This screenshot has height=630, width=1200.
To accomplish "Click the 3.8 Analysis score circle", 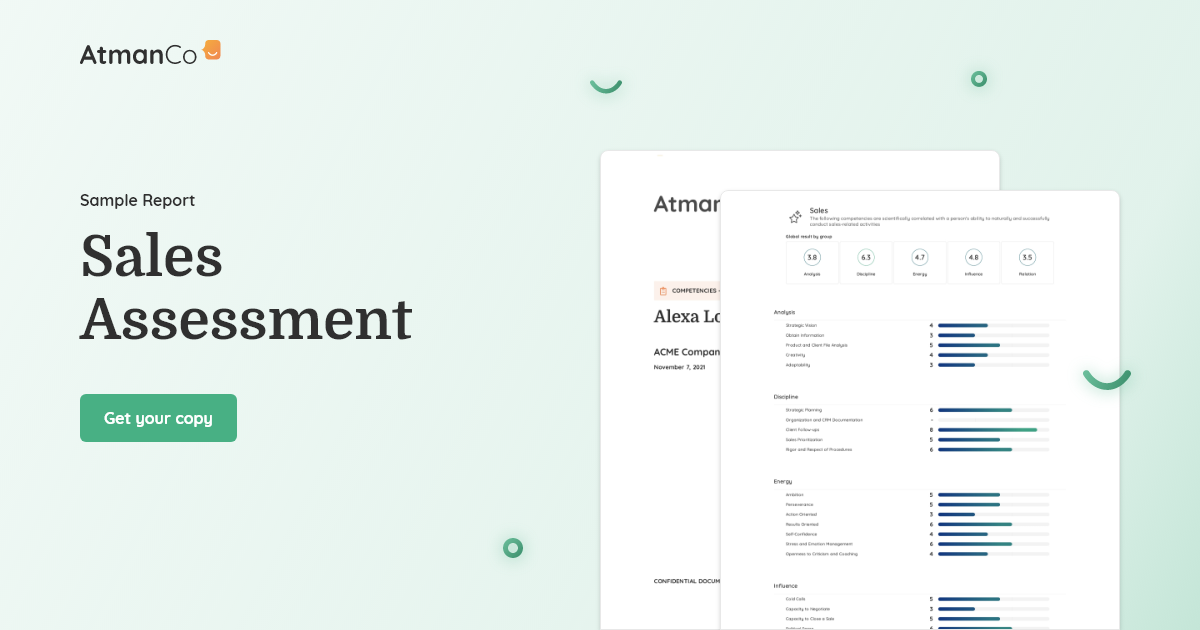I will (x=812, y=257).
